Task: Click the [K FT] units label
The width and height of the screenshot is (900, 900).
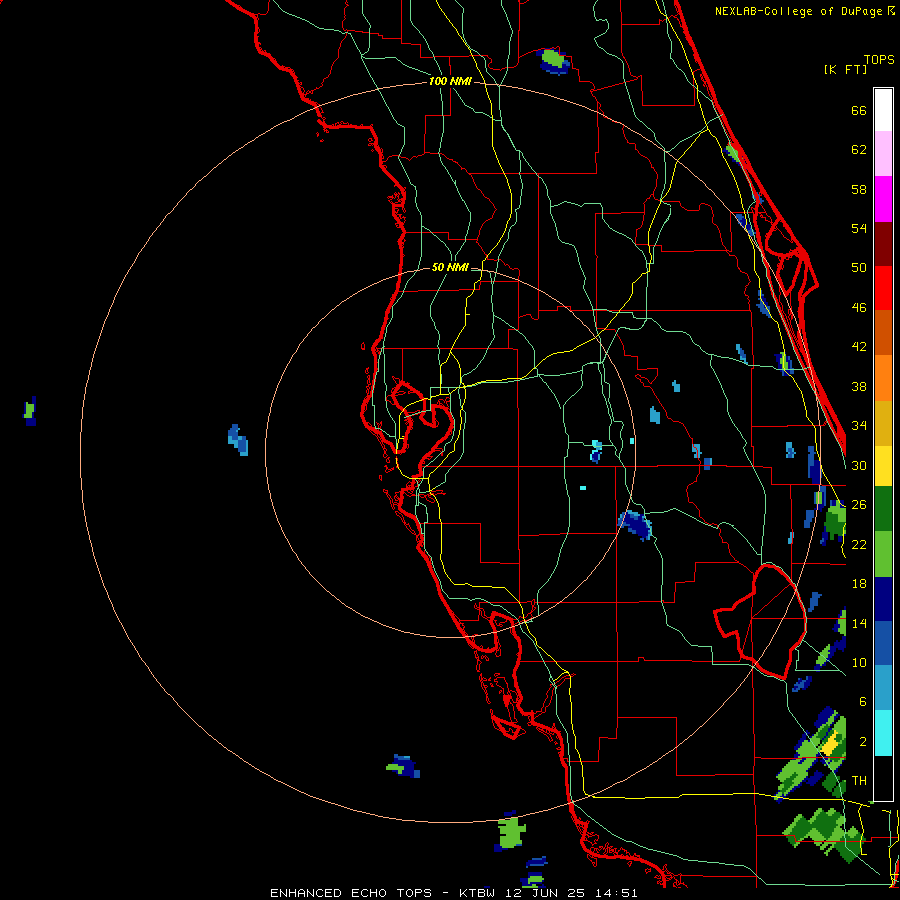Action: pyautogui.click(x=845, y=69)
